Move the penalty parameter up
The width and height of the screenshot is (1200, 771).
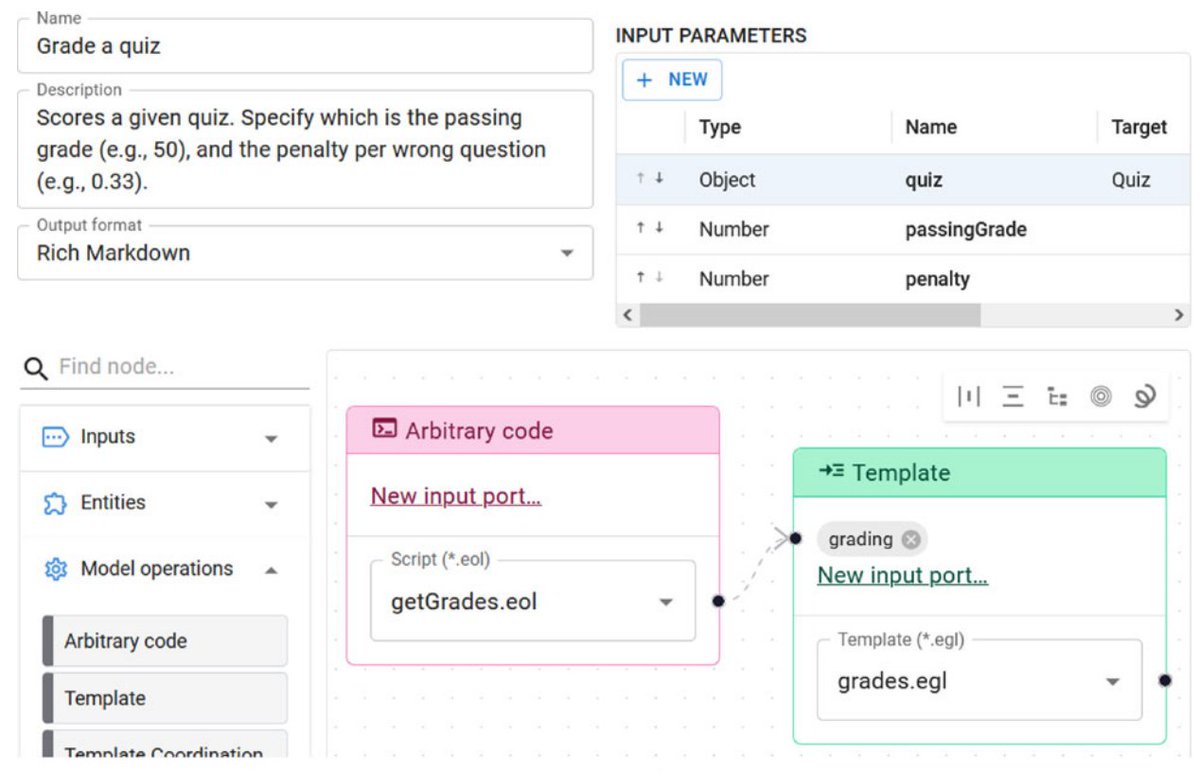640,278
